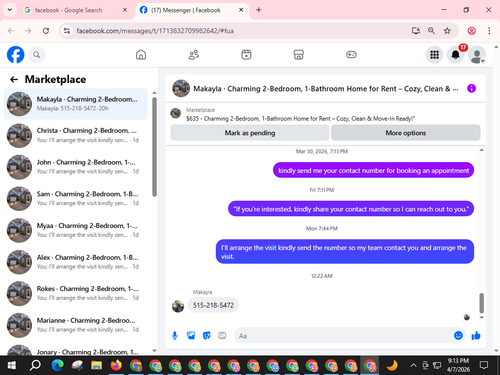
Task: Open Sam conversation in list
Action: (75, 198)
